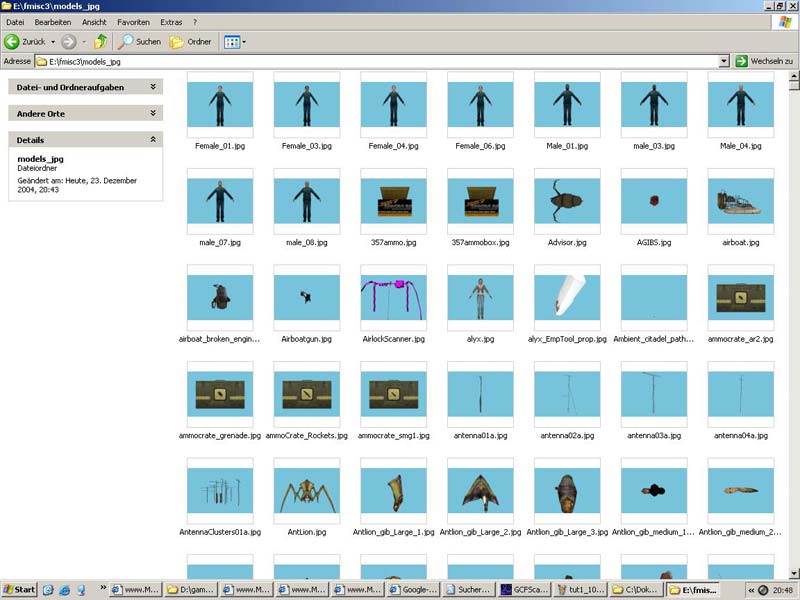Open the Windows Start menu

coord(19,590)
